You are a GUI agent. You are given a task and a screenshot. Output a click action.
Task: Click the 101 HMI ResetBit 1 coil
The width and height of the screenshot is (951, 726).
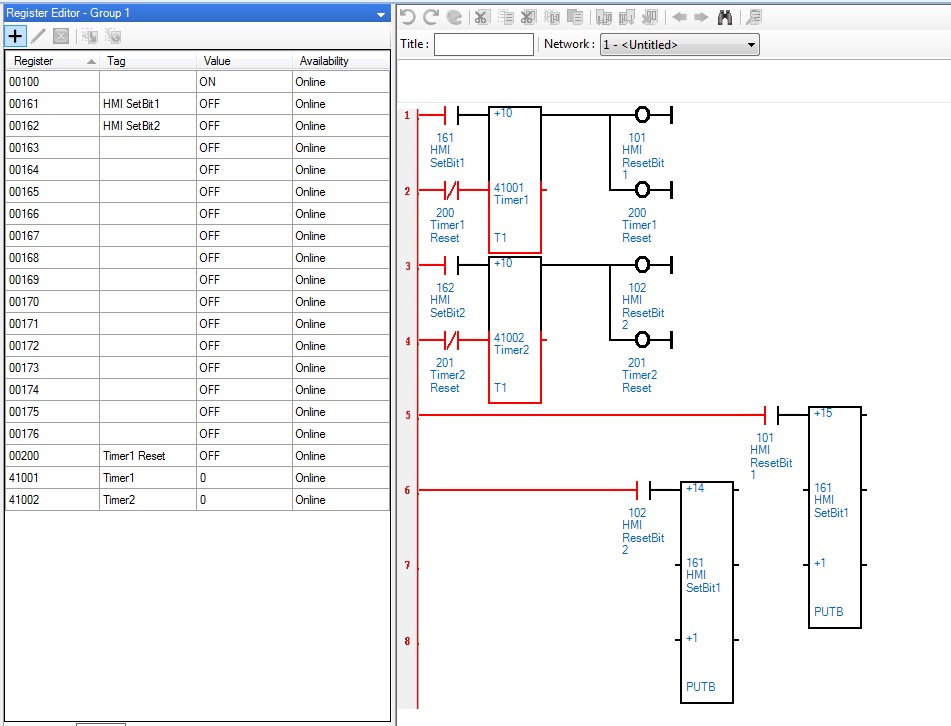(642, 115)
